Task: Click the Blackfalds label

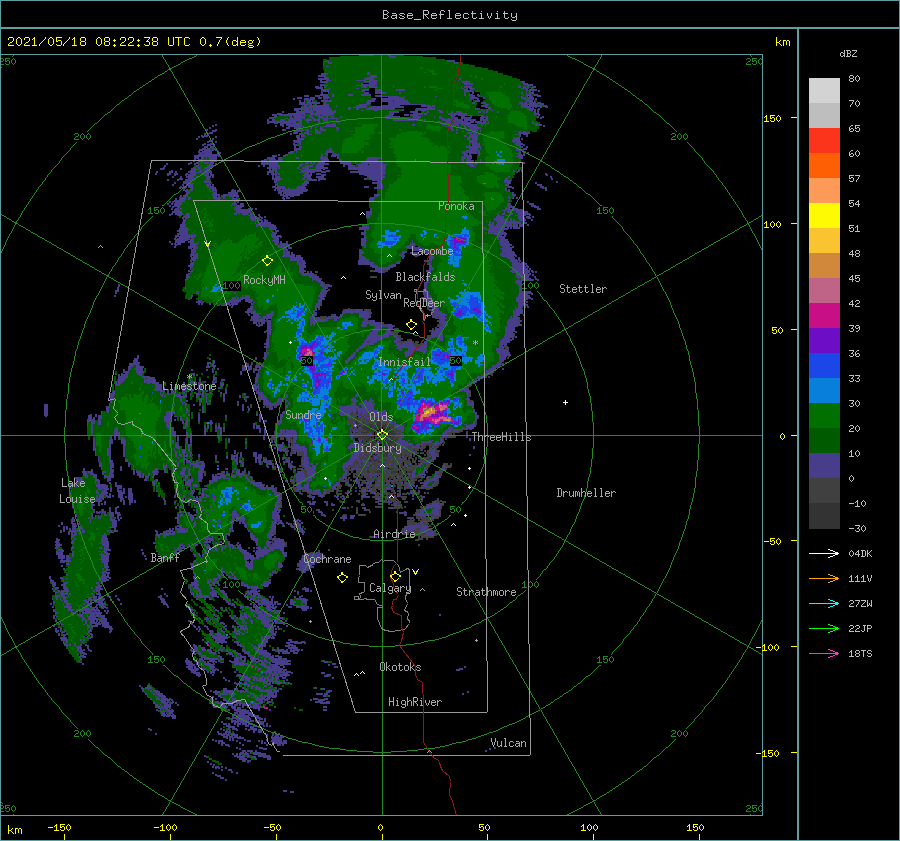Action: (425, 277)
